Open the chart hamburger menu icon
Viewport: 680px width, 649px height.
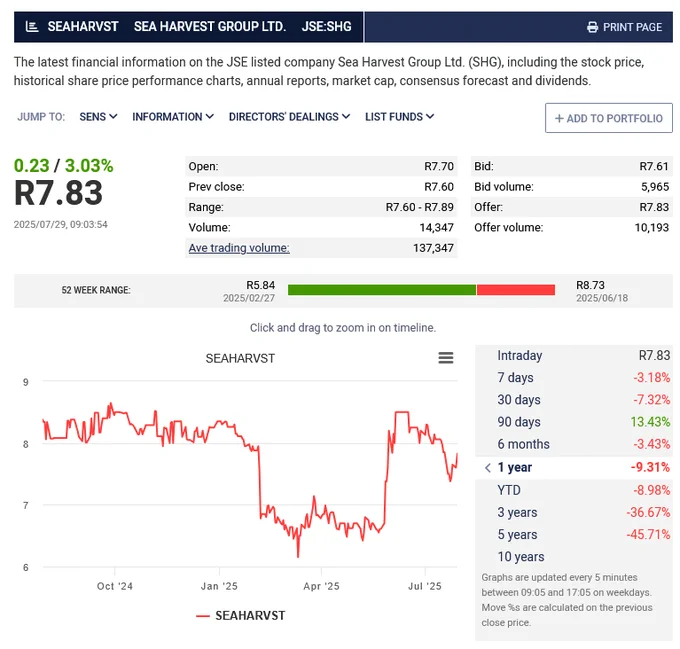pyautogui.click(x=446, y=358)
